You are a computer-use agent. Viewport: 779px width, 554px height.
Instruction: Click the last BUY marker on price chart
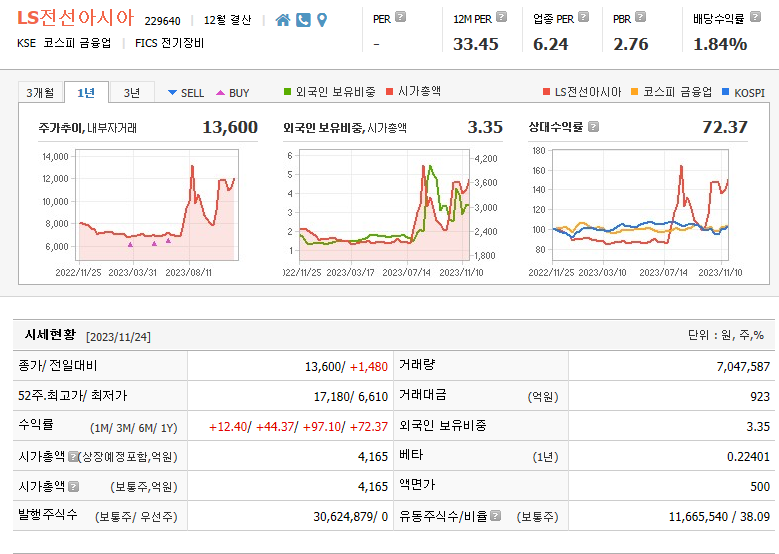[168, 240]
